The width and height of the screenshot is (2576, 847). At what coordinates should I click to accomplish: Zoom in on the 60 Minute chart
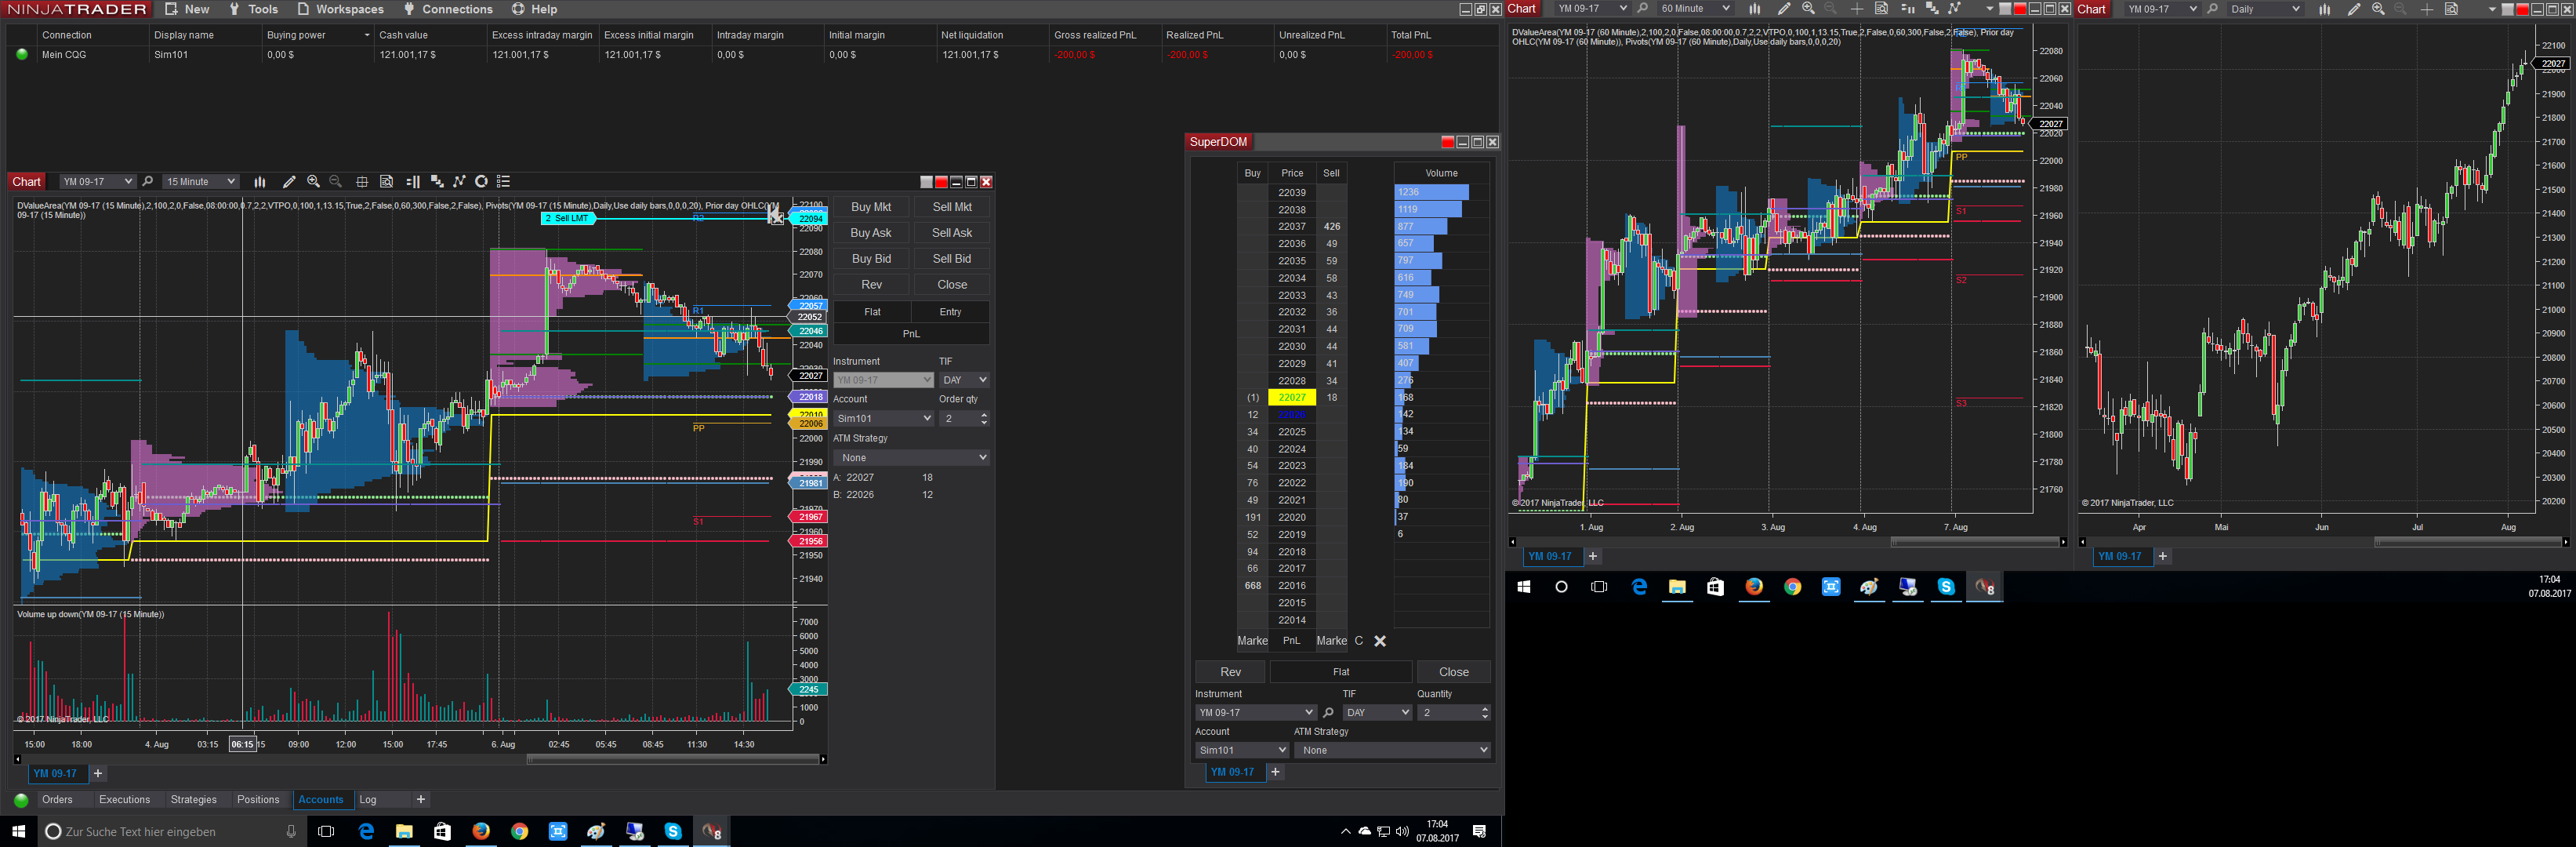click(x=1808, y=9)
